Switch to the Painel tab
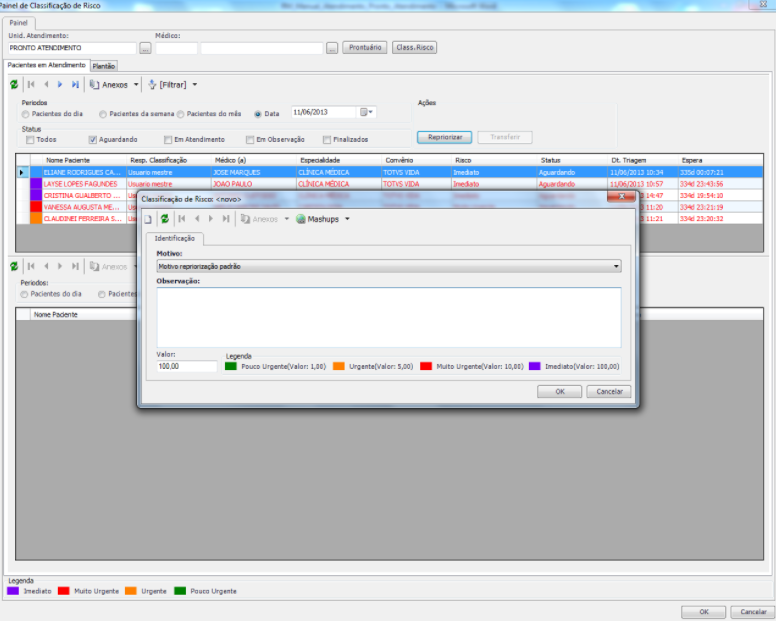This screenshot has height=621, width=776. (19, 23)
